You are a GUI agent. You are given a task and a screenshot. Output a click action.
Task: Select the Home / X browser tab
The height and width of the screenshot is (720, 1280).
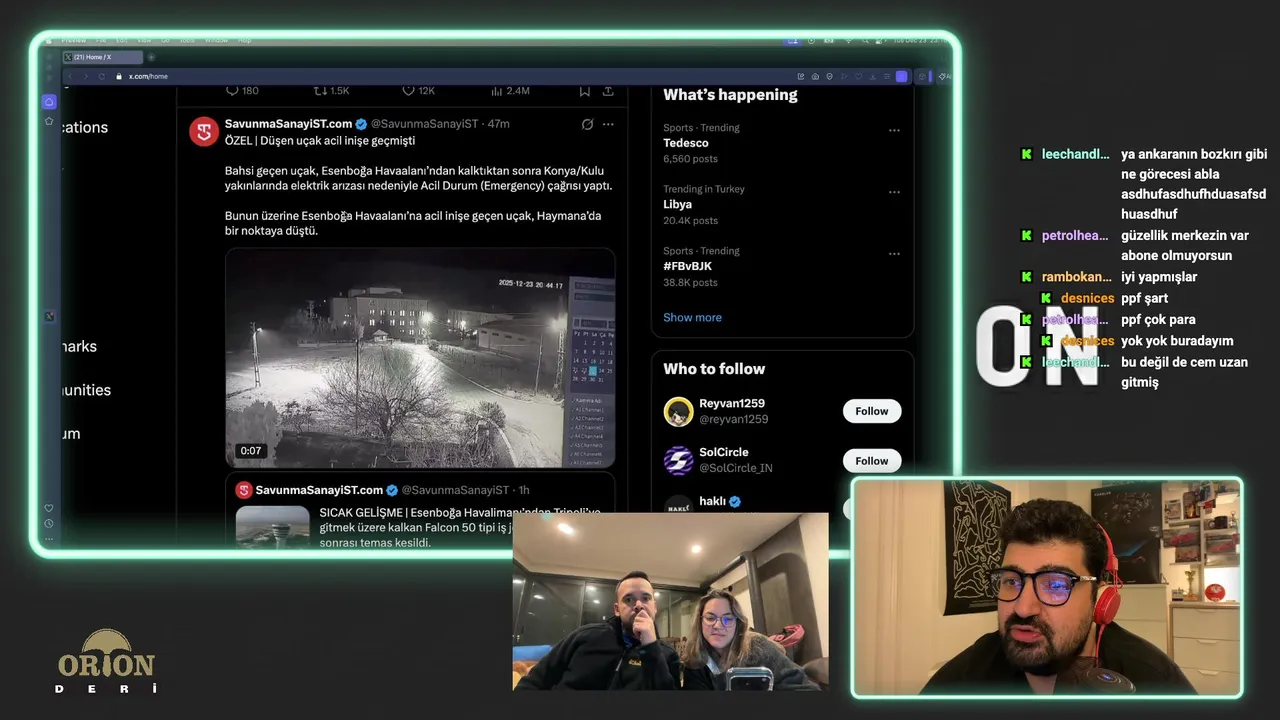[103, 57]
